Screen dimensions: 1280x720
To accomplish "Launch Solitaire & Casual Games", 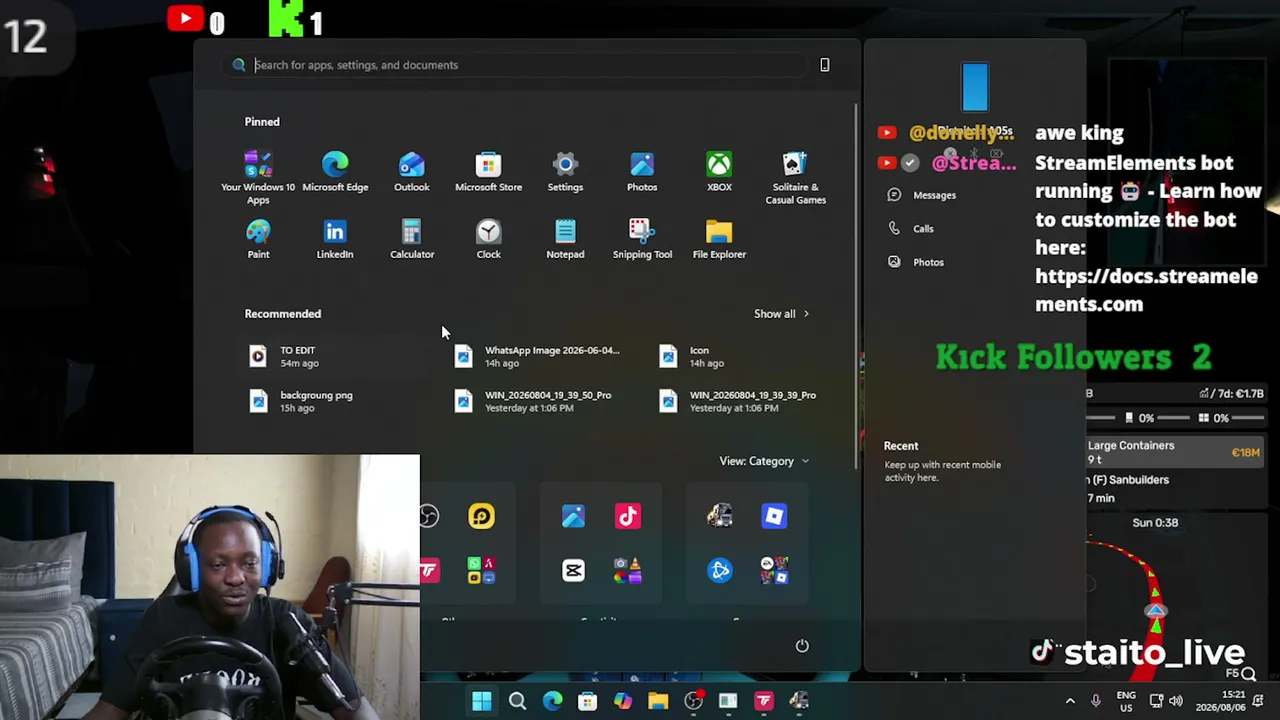I will point(796,178).
